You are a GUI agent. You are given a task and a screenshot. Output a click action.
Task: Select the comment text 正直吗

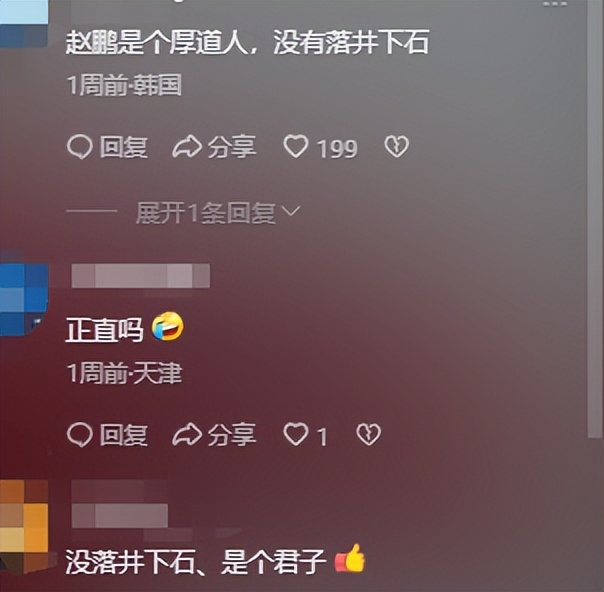104,330
